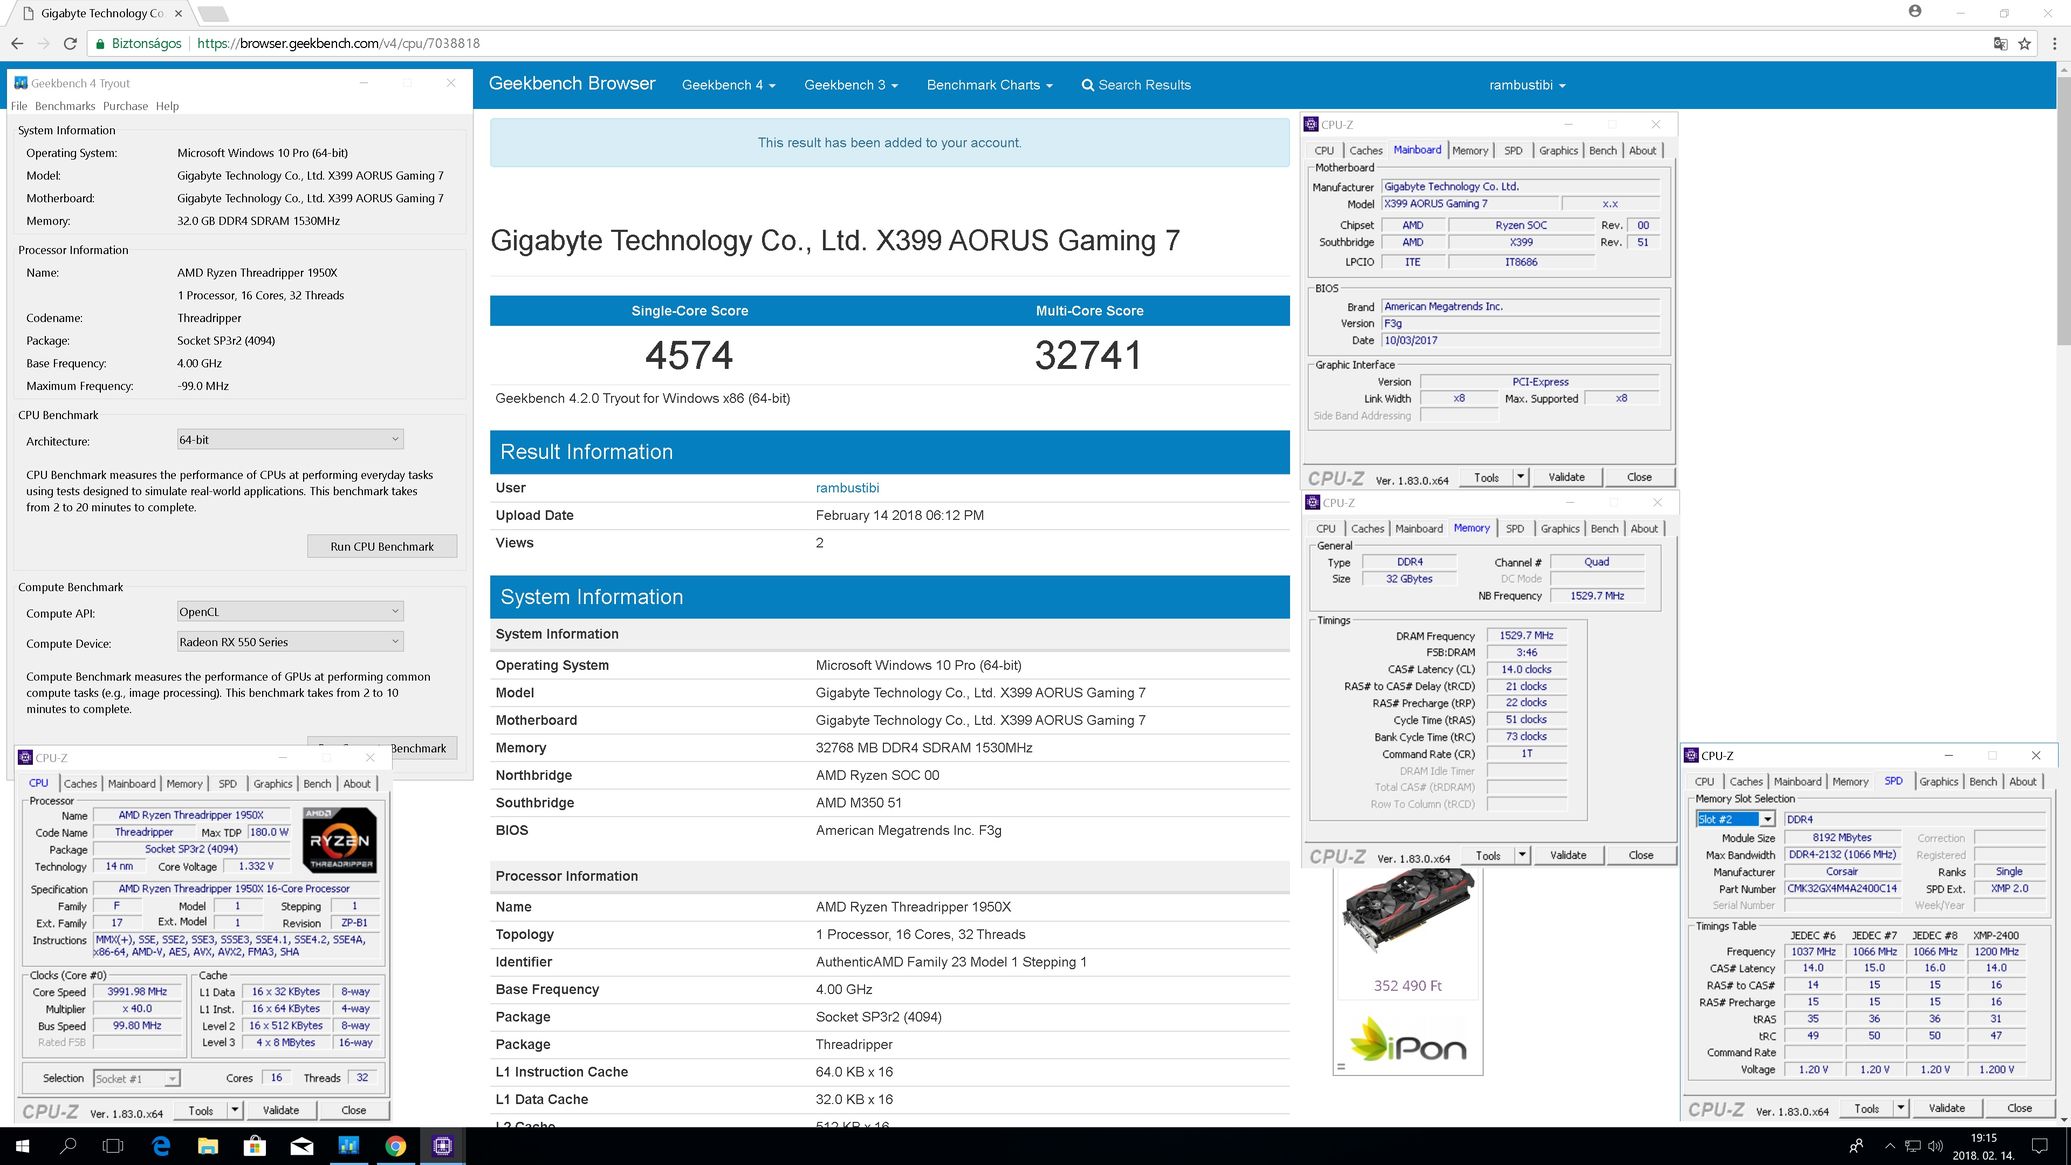Select Graphics tab in SPD CPU-Z window
This screenshot has height=1165, width=2071.
click(1938, 782)
